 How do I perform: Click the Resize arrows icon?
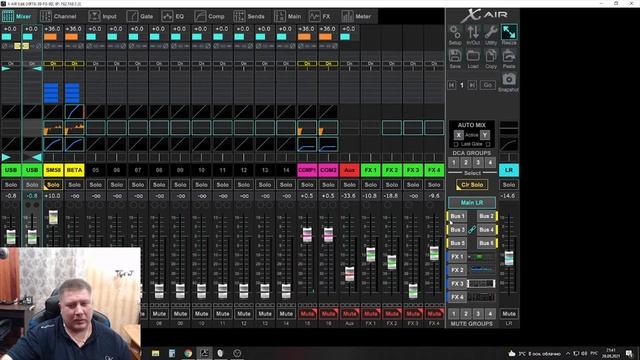coord(509,32)
